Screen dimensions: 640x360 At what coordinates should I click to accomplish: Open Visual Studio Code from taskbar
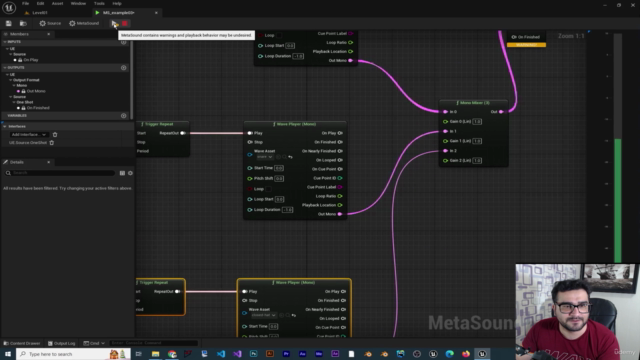tap(221, 354)
